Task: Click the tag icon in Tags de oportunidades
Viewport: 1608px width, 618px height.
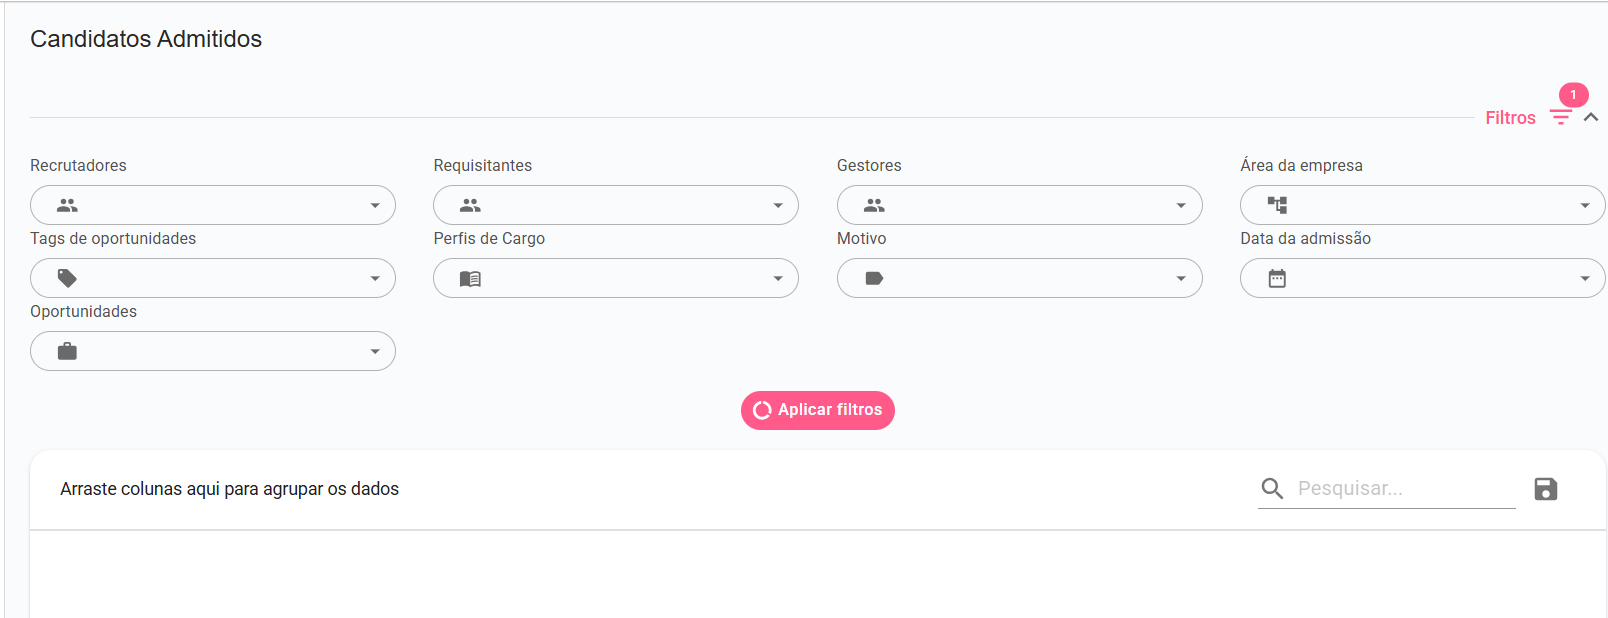Action: (67, 278)
